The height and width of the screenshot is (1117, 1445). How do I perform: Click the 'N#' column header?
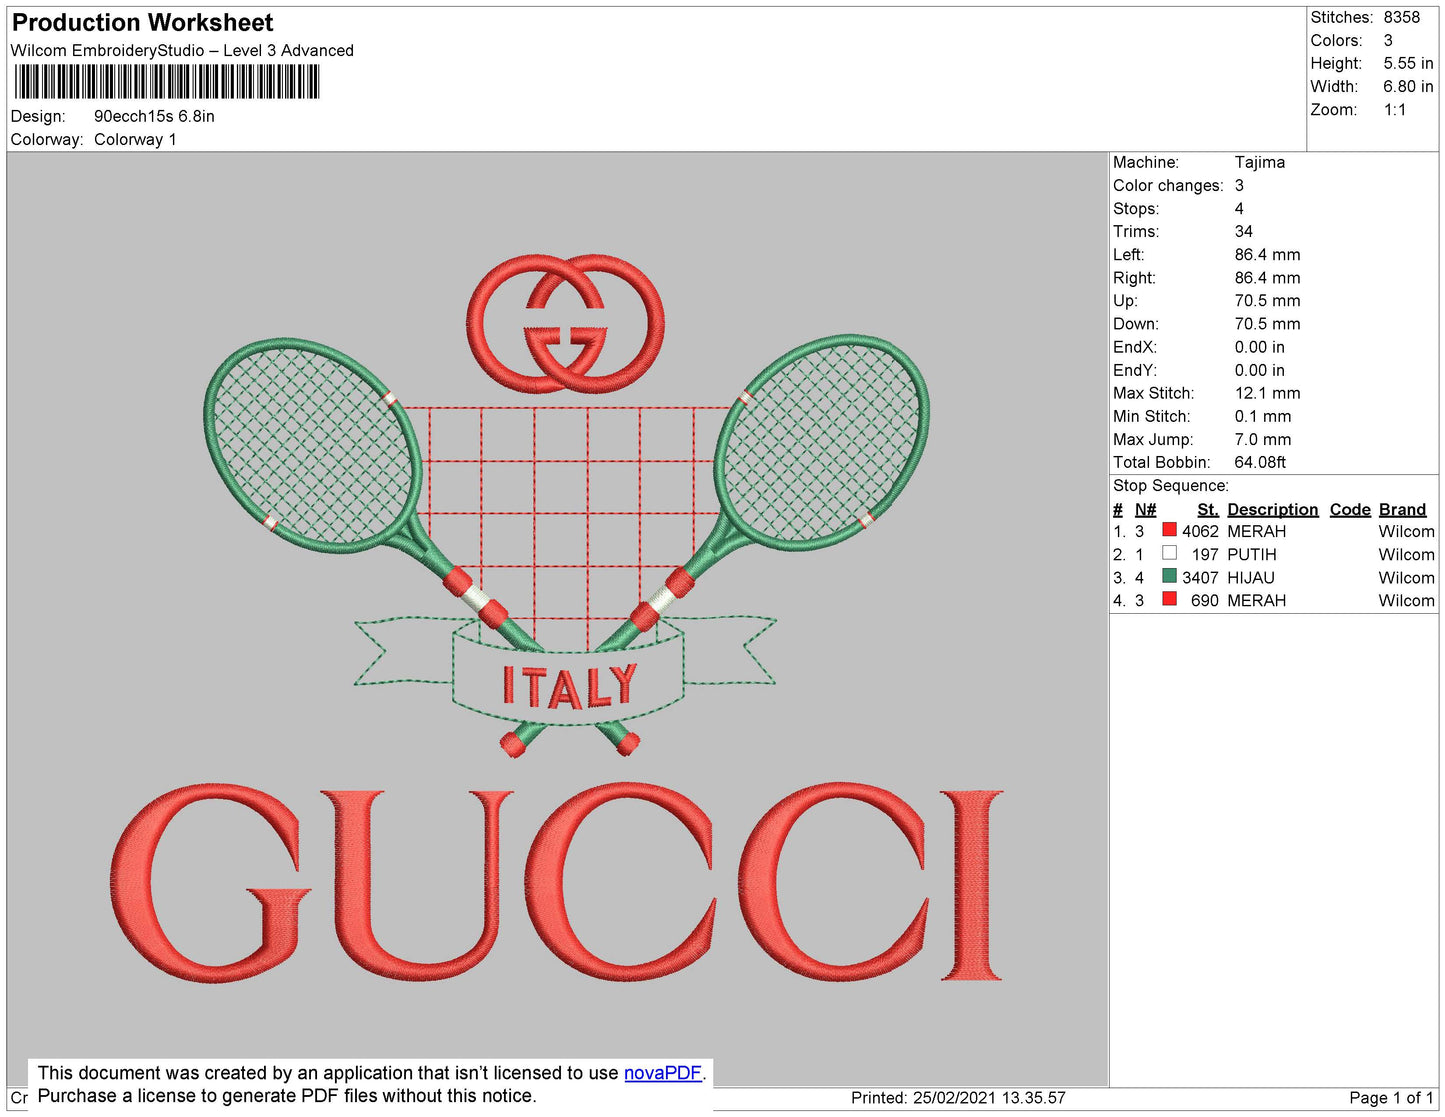[1145, 509]
